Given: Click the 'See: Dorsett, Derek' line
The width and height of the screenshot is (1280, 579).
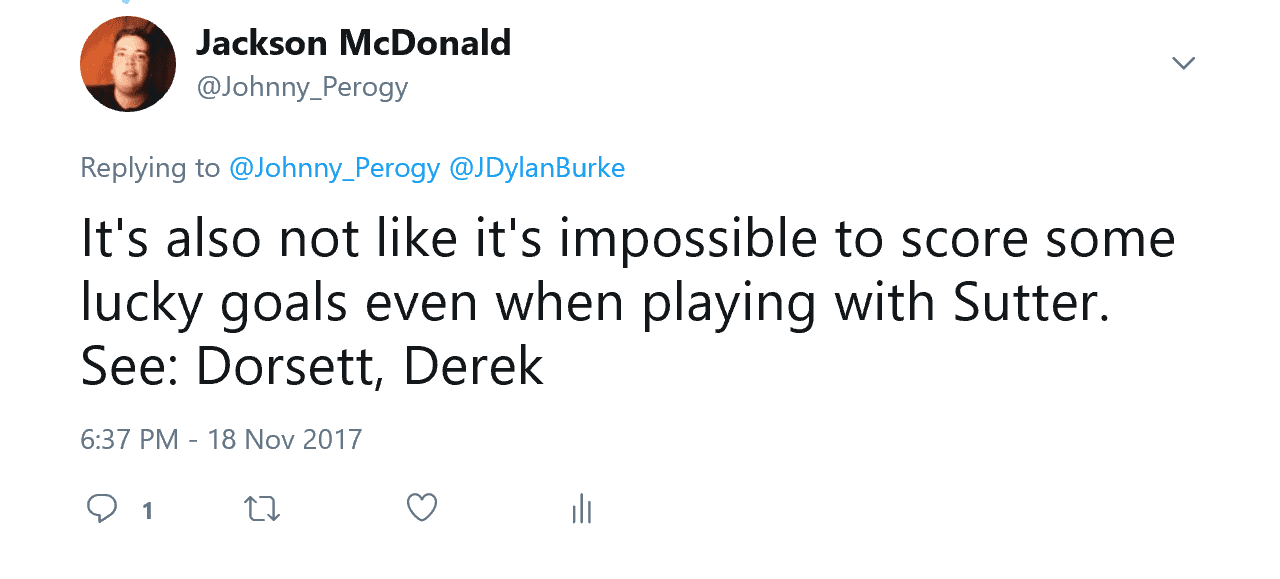Looking at the screenshot, I should (312, 367).
